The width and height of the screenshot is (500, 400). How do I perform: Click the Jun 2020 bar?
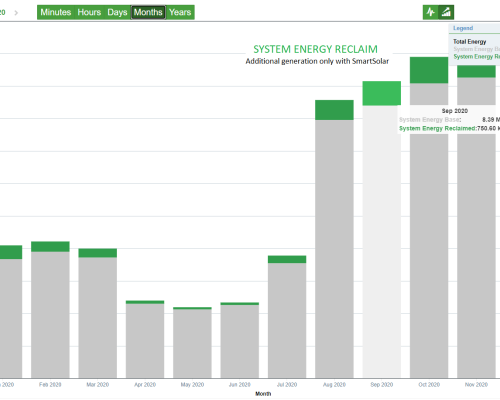[240, 340]
